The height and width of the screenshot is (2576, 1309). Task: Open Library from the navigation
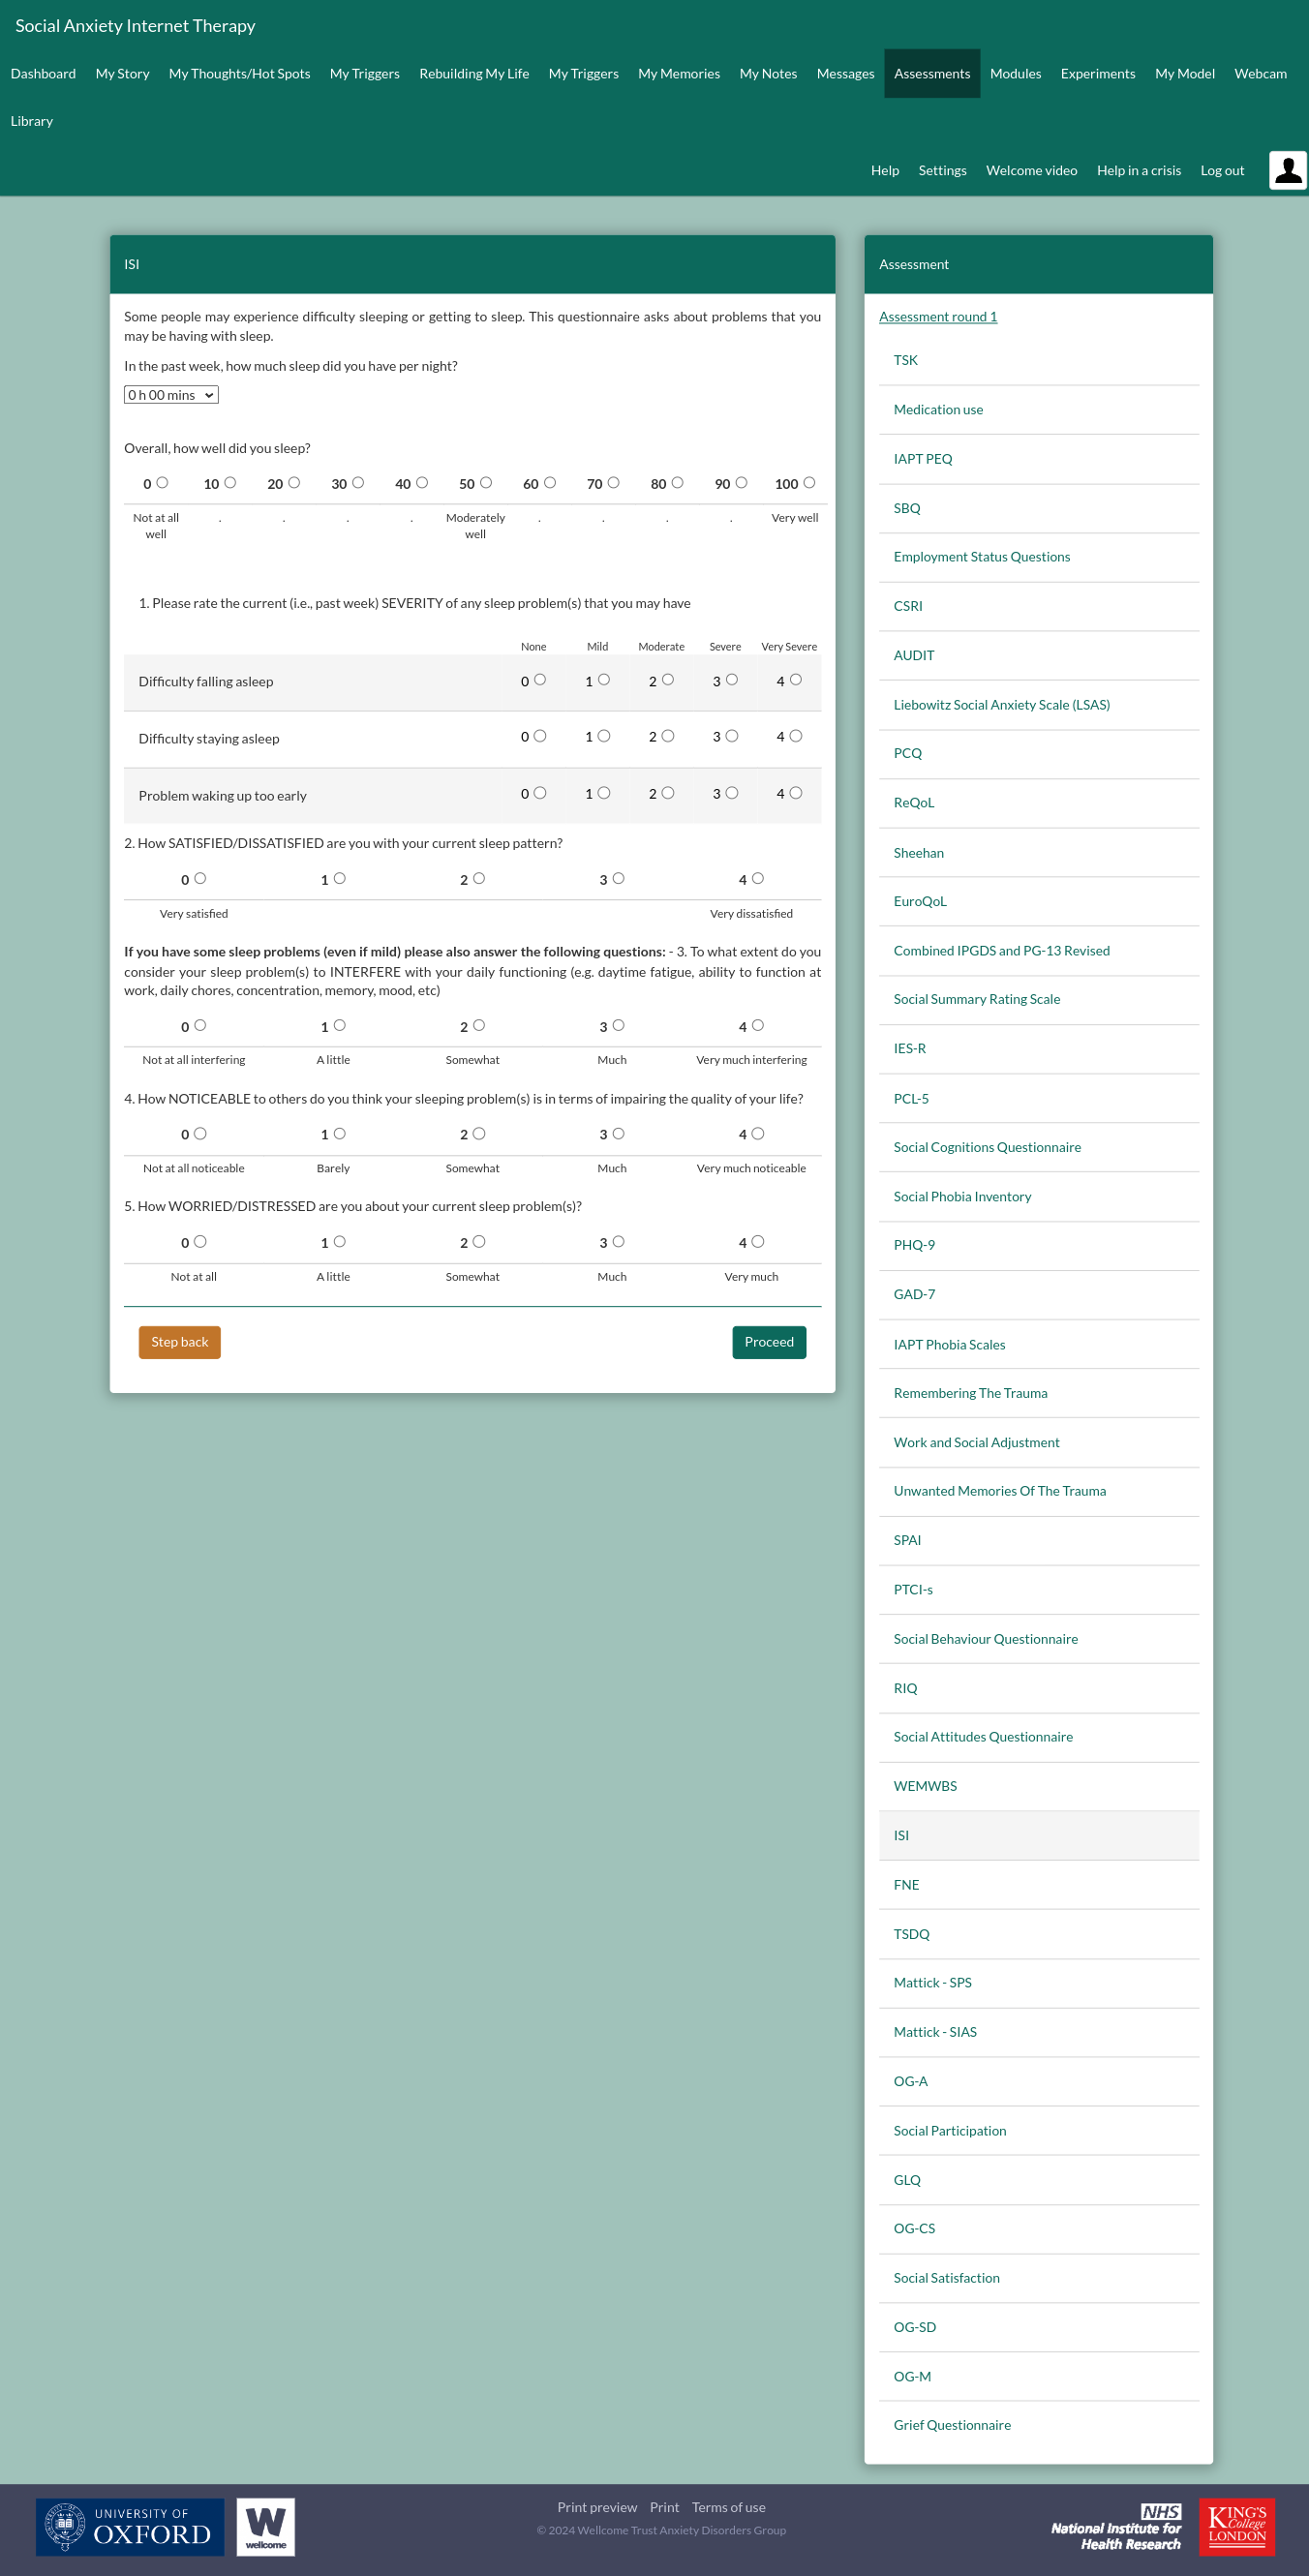click(32, 121)
